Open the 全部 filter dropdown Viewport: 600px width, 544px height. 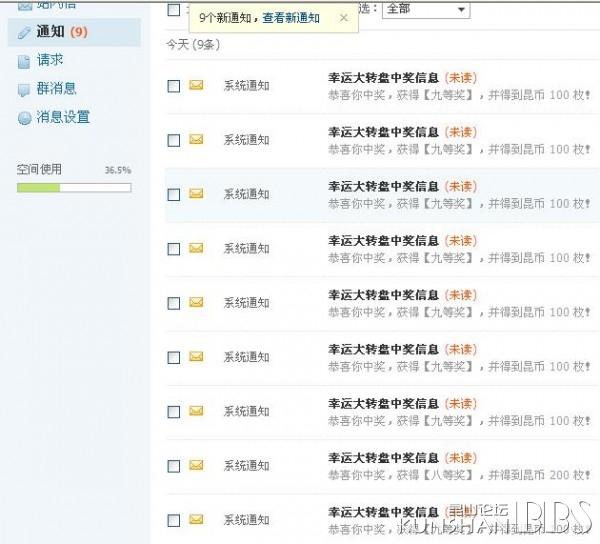click(x=426, y=9)
